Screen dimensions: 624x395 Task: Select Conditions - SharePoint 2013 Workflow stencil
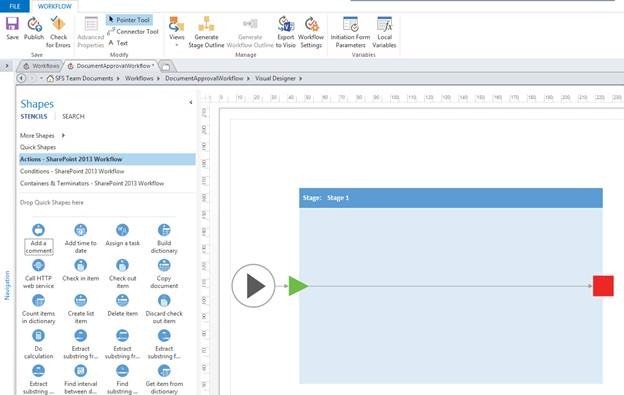point(72,171)
